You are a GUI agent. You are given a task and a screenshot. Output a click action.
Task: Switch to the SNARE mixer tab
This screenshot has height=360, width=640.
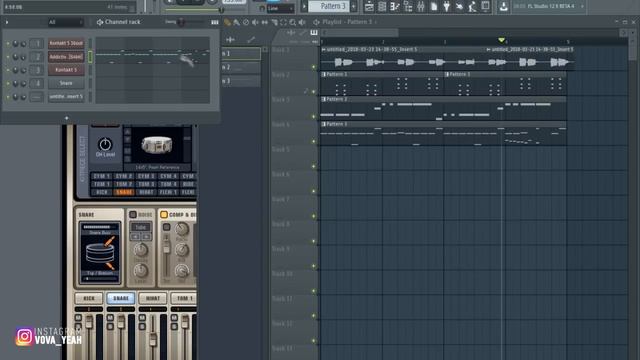(x=121, y=298)
